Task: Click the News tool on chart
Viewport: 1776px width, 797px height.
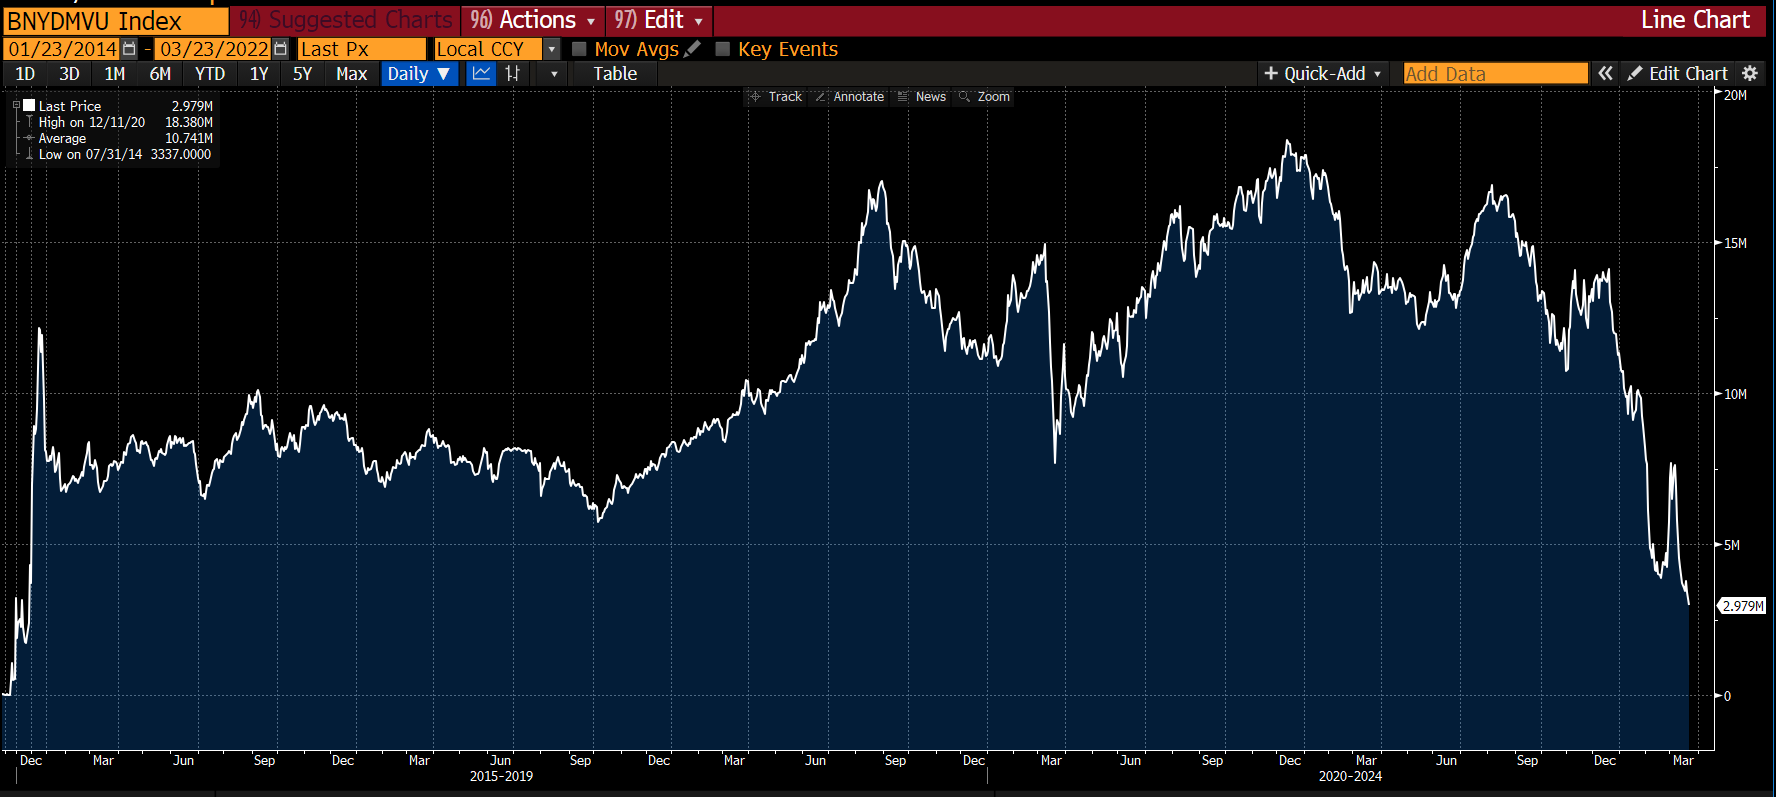Action: tap(922, 97)
